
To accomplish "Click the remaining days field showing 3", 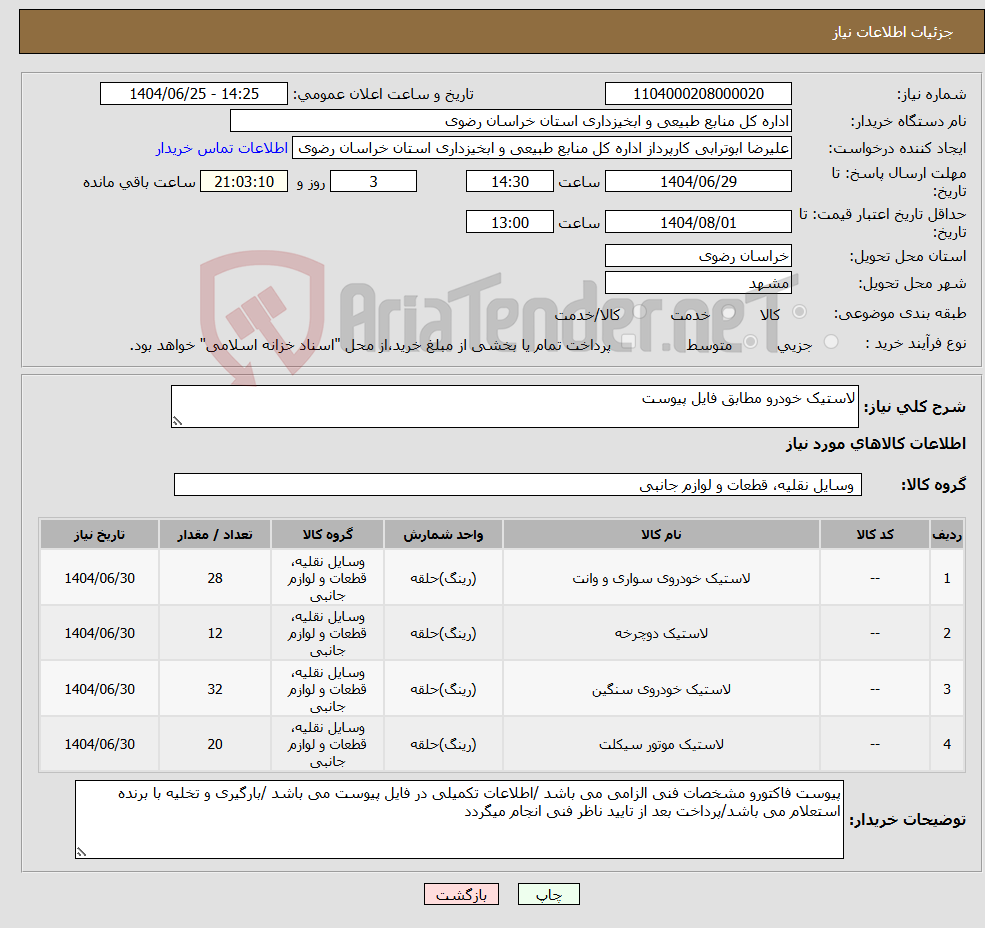I will (373, 182).
